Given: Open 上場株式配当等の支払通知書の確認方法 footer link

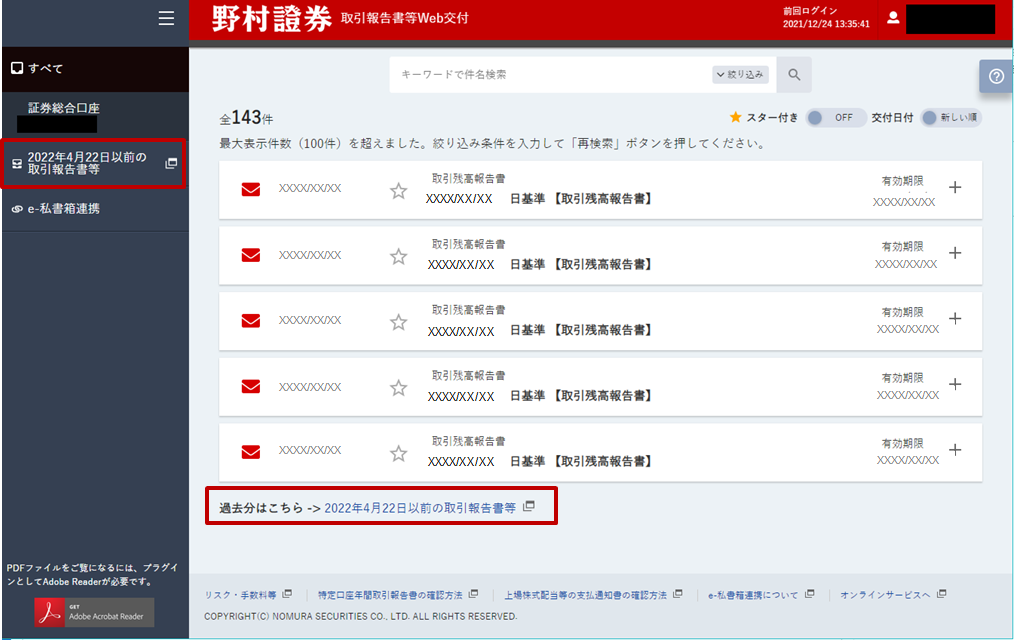Looking at the screenshot, I should pos(585,595).
